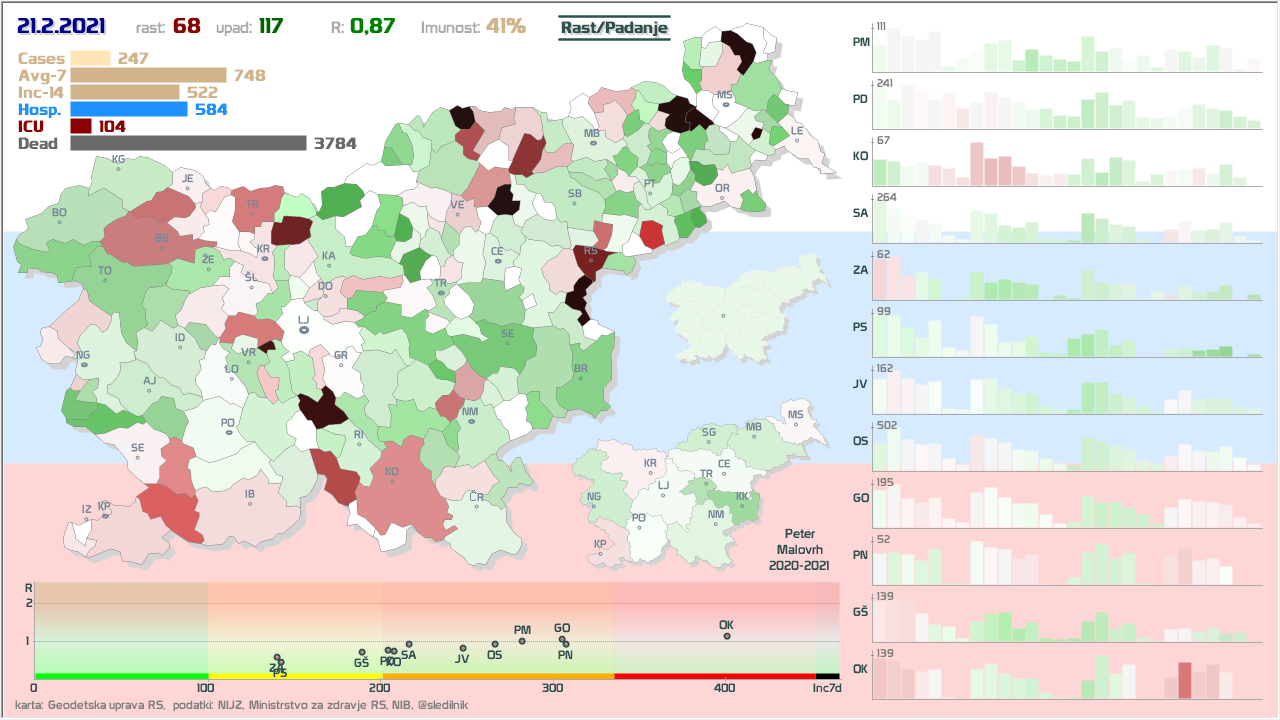
Task: Click the Avg-7 legend label
Action: 41,75
